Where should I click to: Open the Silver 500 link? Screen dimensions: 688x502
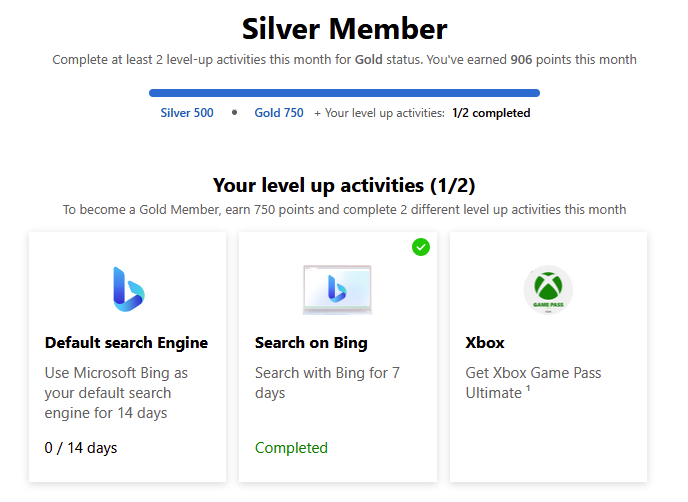pos(187,113)
